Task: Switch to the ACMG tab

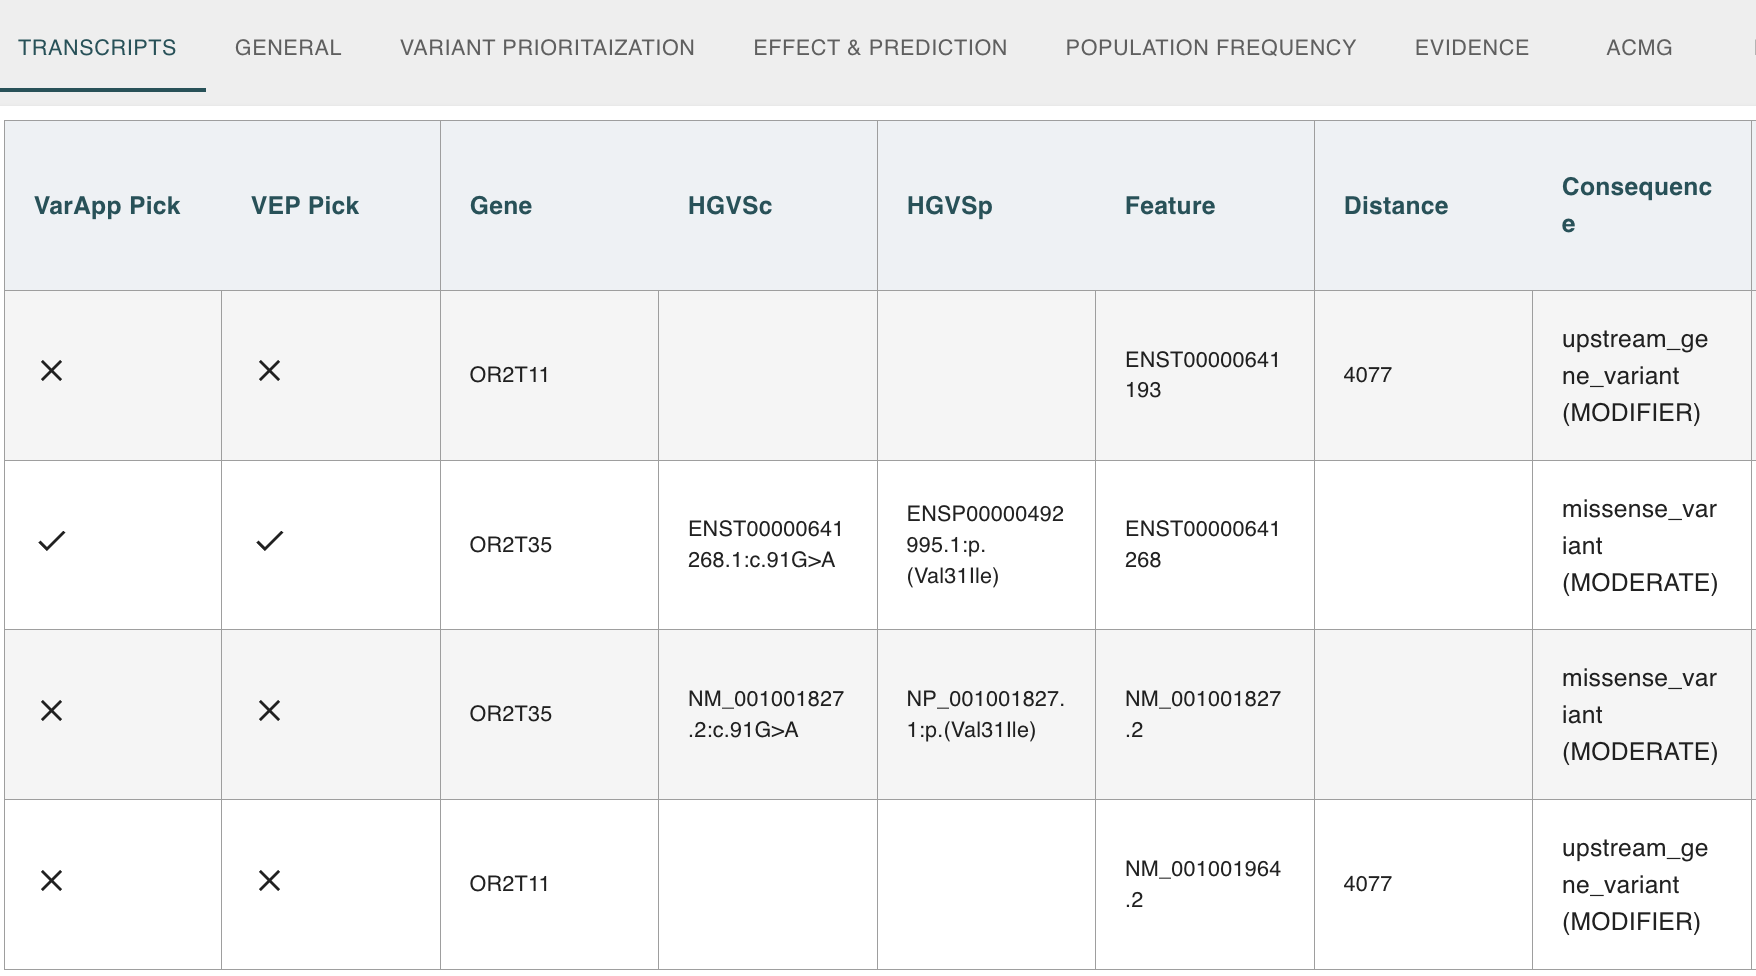Action: 1638,48
